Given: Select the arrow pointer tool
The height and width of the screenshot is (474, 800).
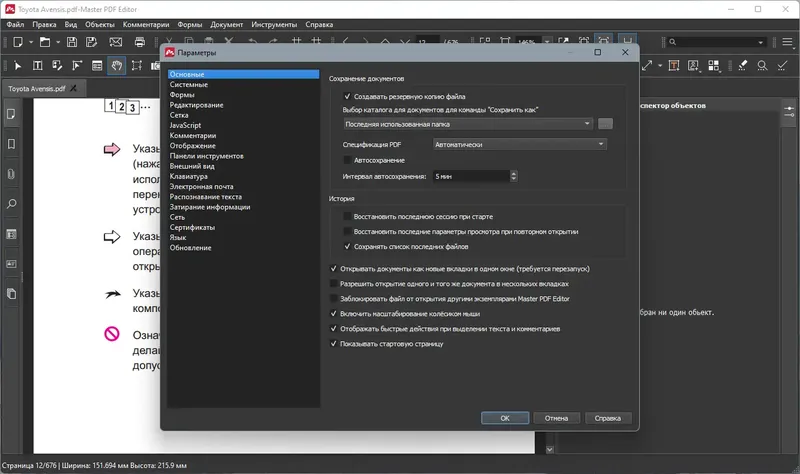Looking at the screenshot, I should 18,66.
